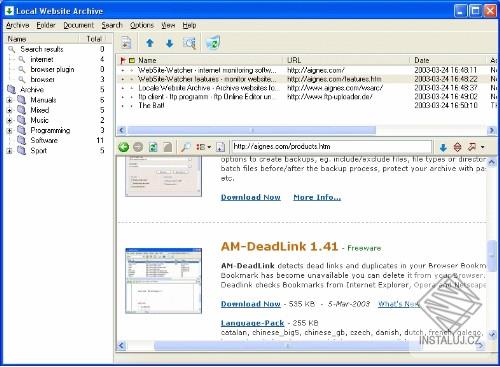The image size is (500, 367).
Task: Click the save page document icon
Action: [x=220, y=147]
